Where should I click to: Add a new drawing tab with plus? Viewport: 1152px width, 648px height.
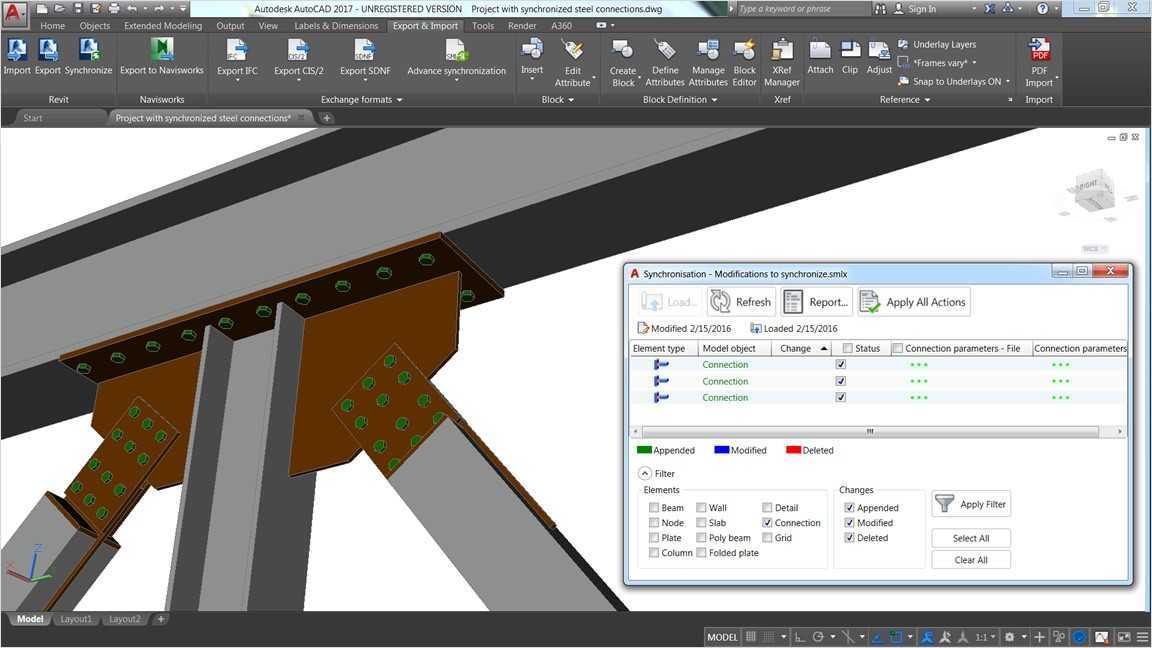pyautogui.click(x=326, y=118)
